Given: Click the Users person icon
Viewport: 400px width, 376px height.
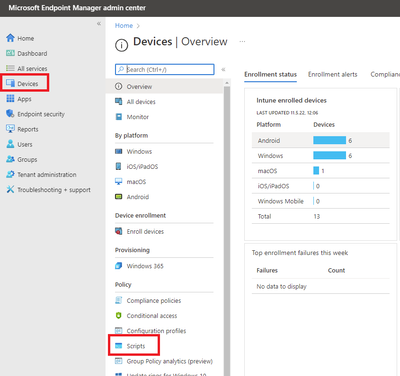Looking at the screenshot, I should click(x=10, y=144).
